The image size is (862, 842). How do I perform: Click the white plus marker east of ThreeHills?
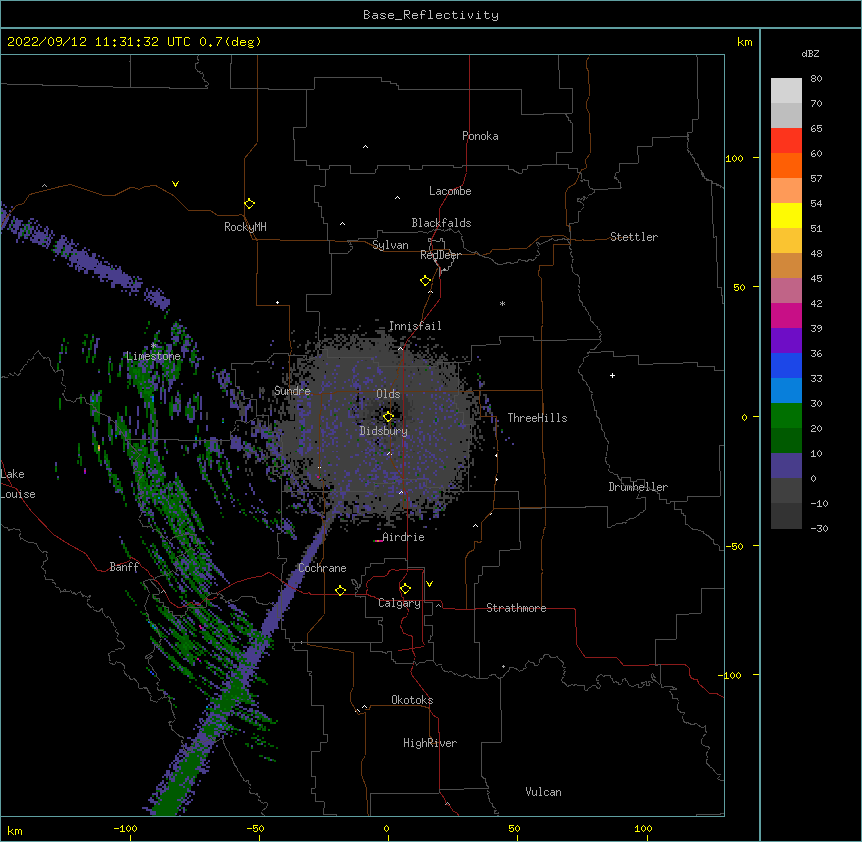click(x=612, y=375)
